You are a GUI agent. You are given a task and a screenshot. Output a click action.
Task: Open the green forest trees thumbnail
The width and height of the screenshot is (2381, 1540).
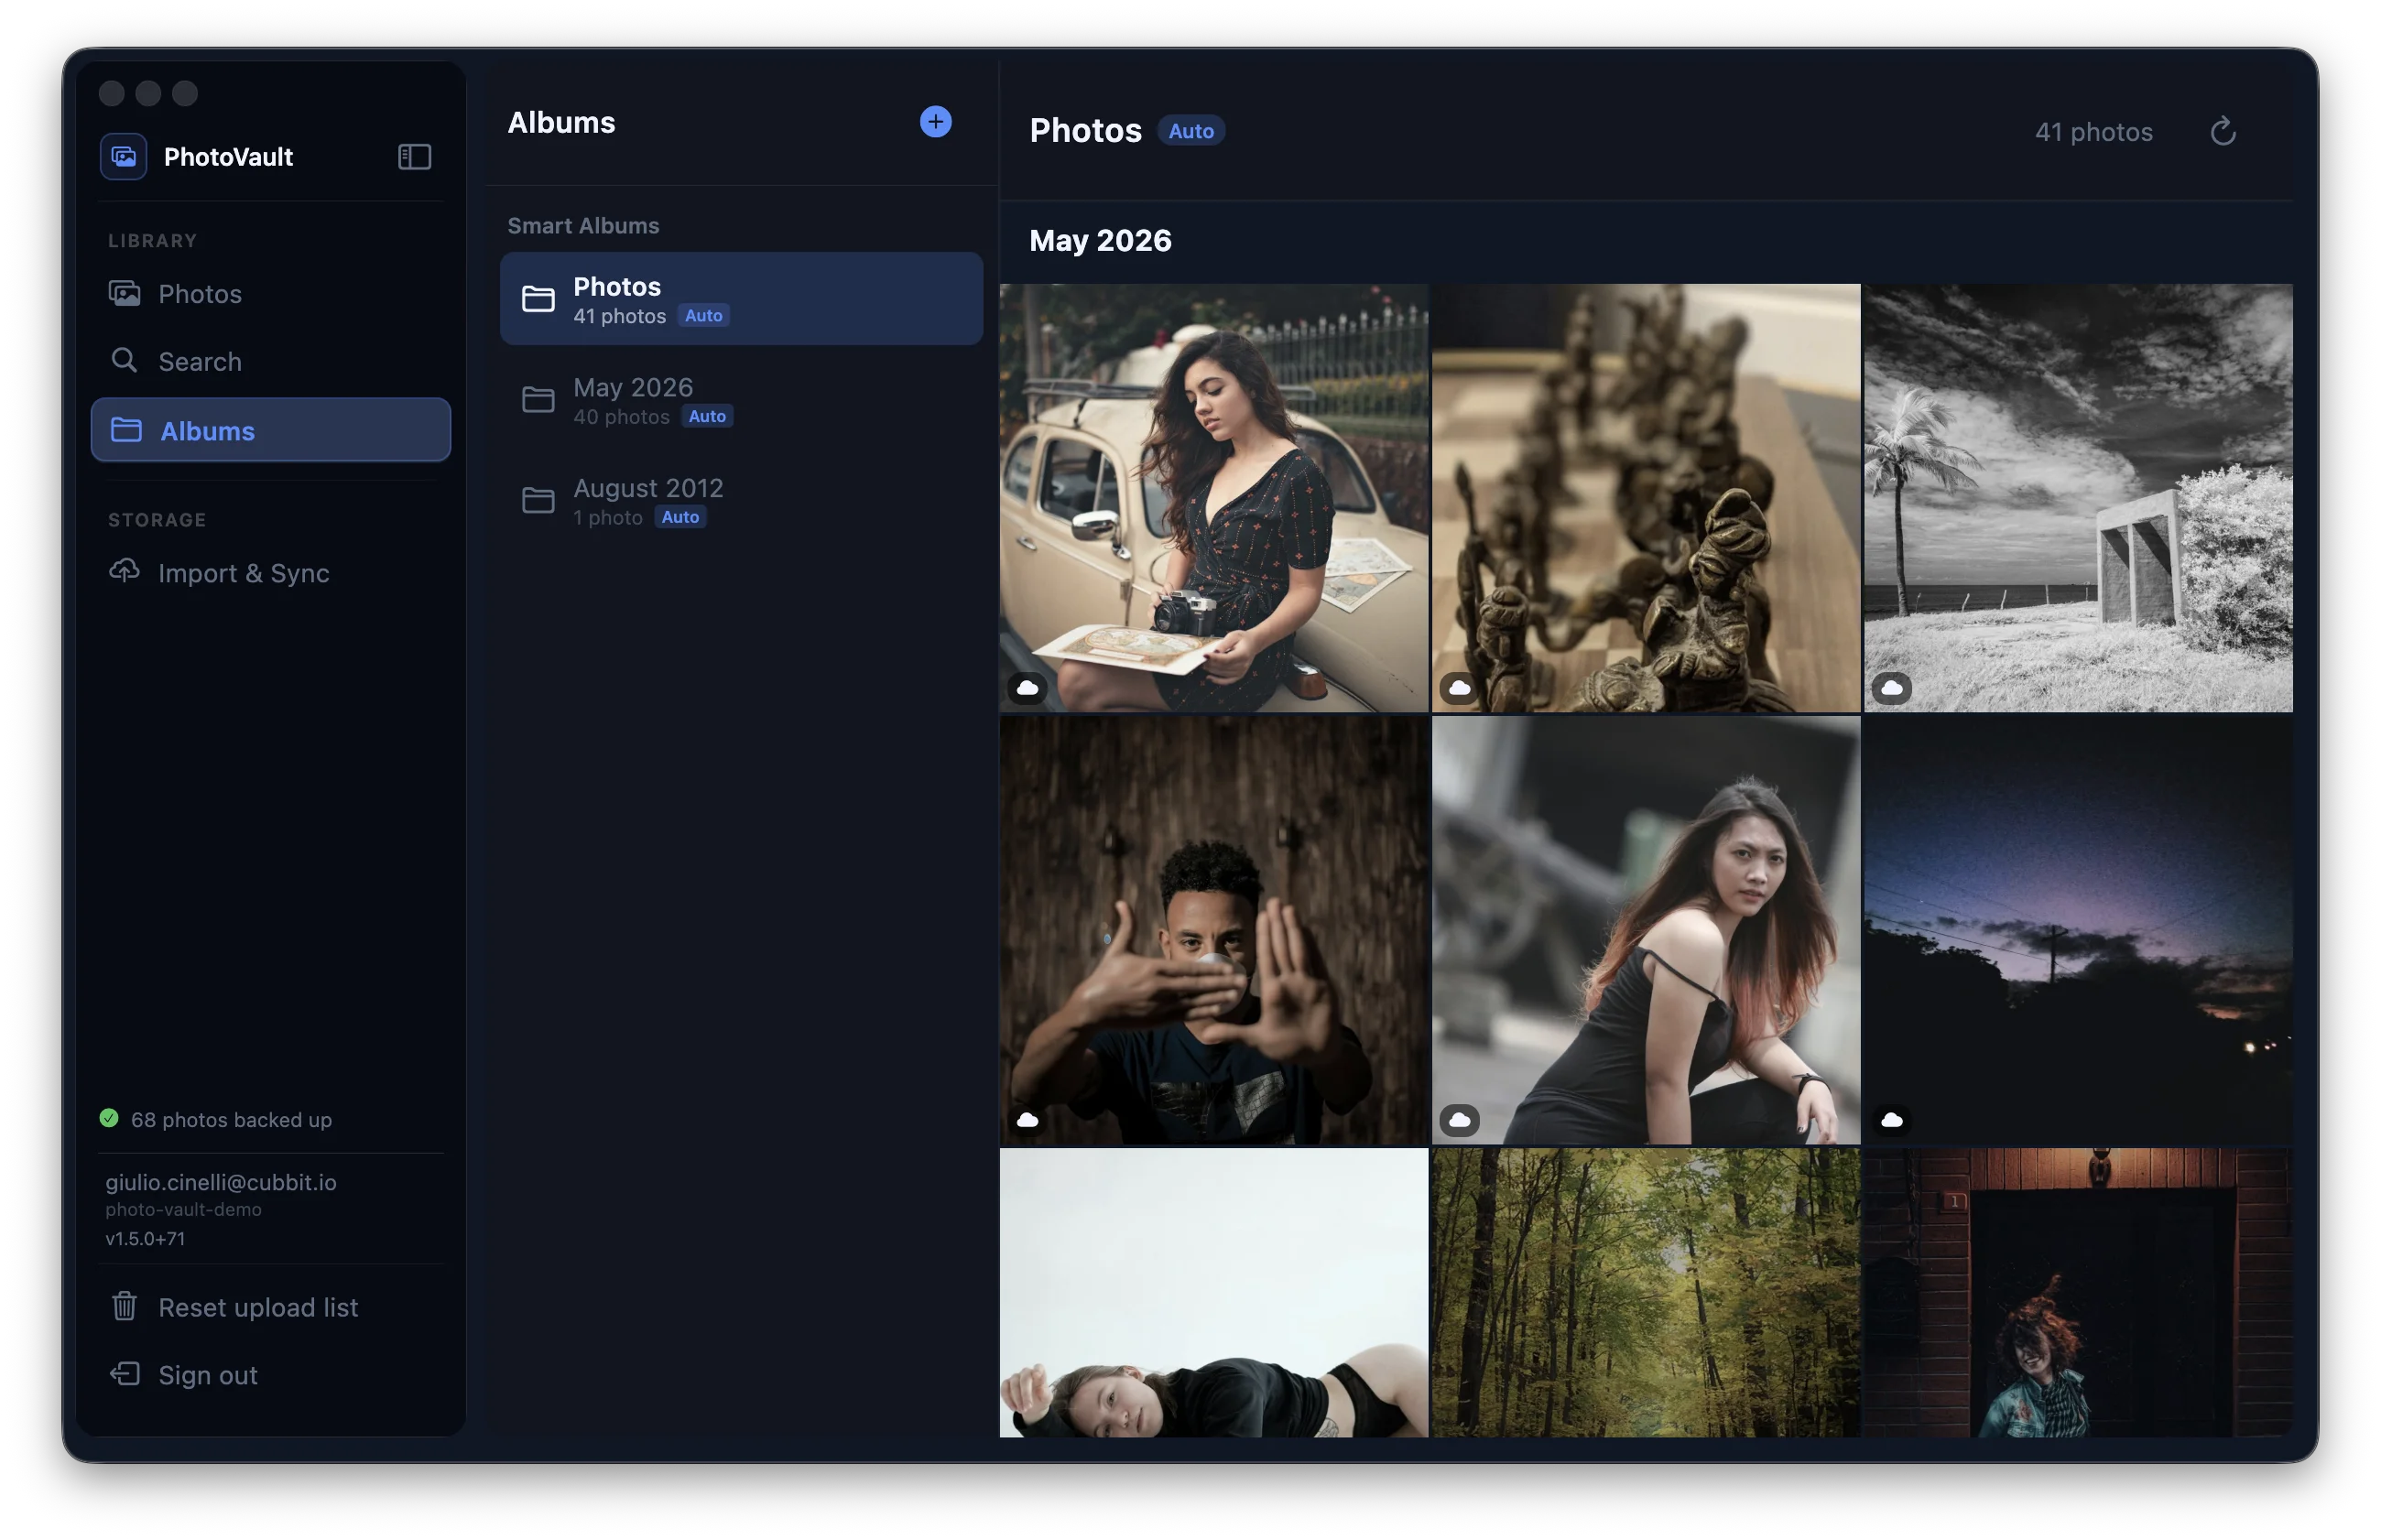[1645, 1292]
